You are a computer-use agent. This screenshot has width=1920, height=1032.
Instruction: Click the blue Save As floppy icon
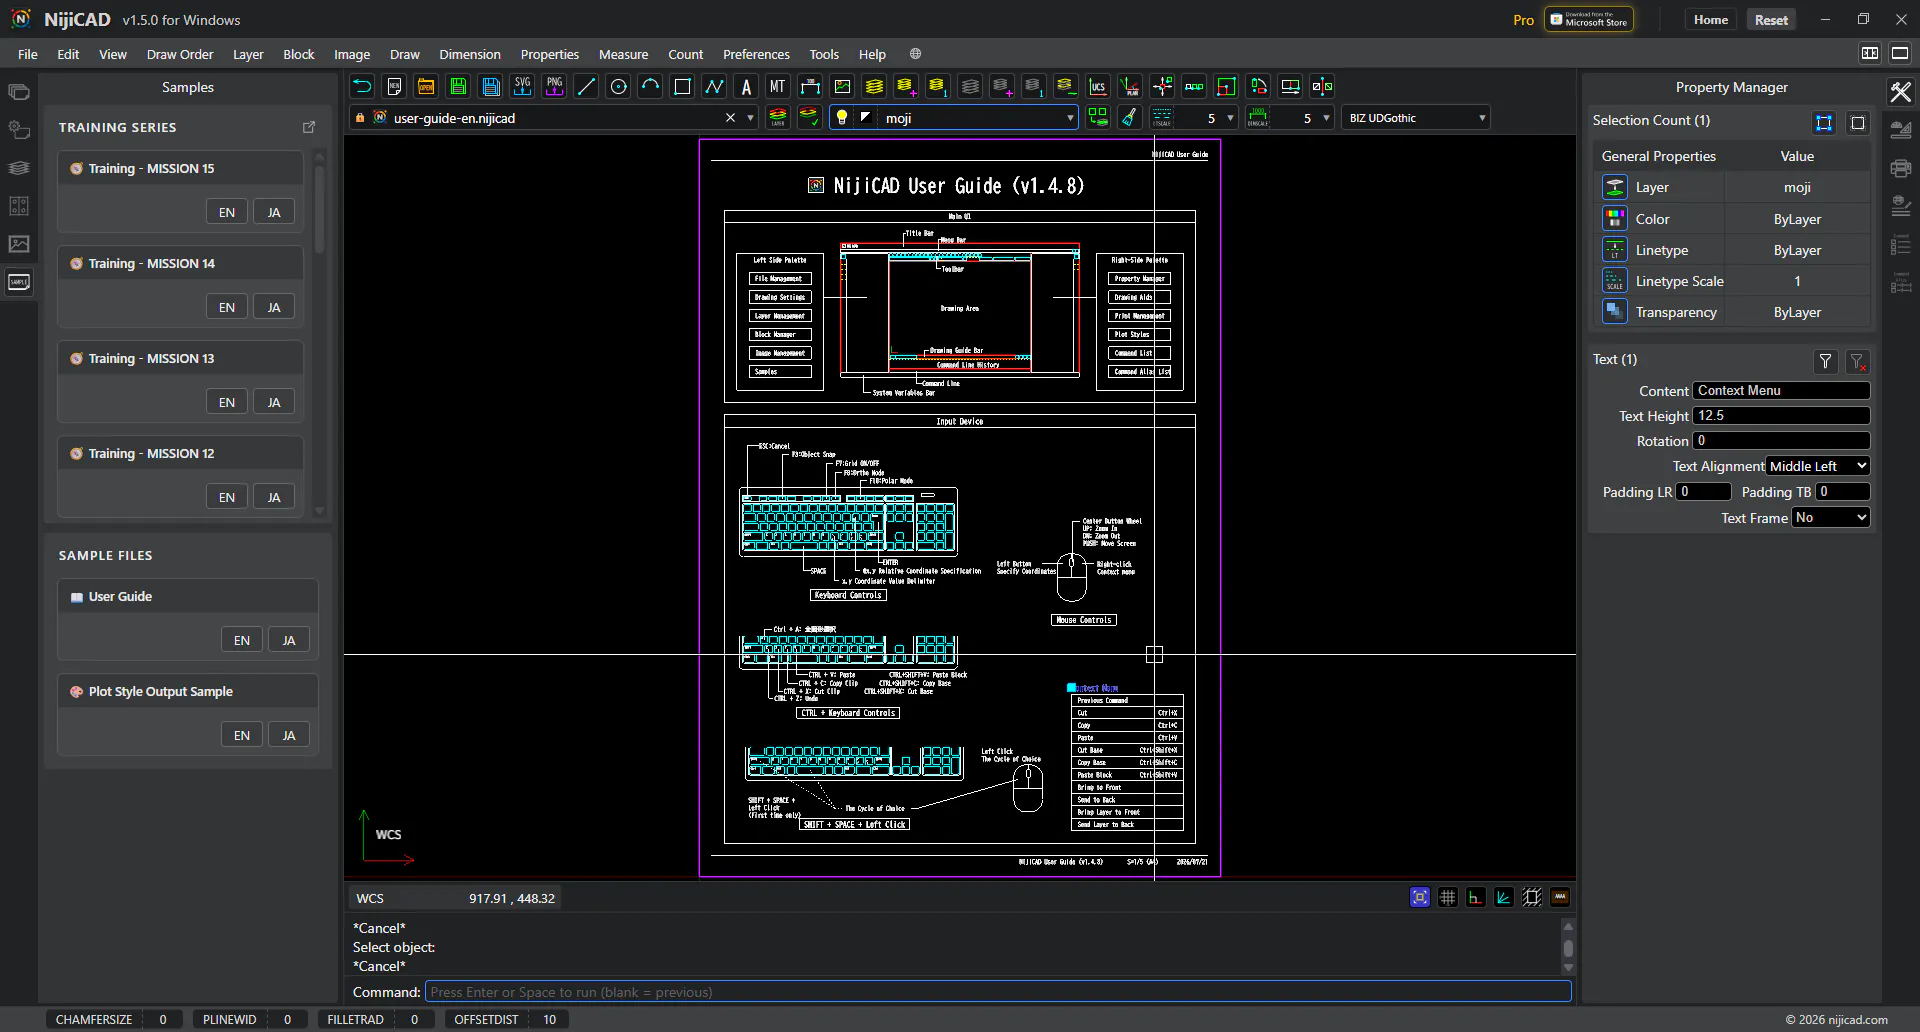click(491, 87)
